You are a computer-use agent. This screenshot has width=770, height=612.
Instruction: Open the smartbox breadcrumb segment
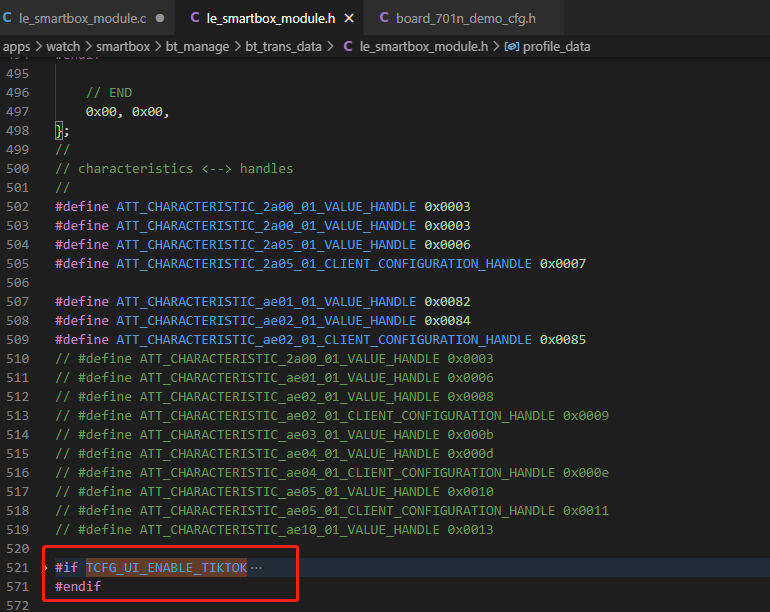(123, 47)
